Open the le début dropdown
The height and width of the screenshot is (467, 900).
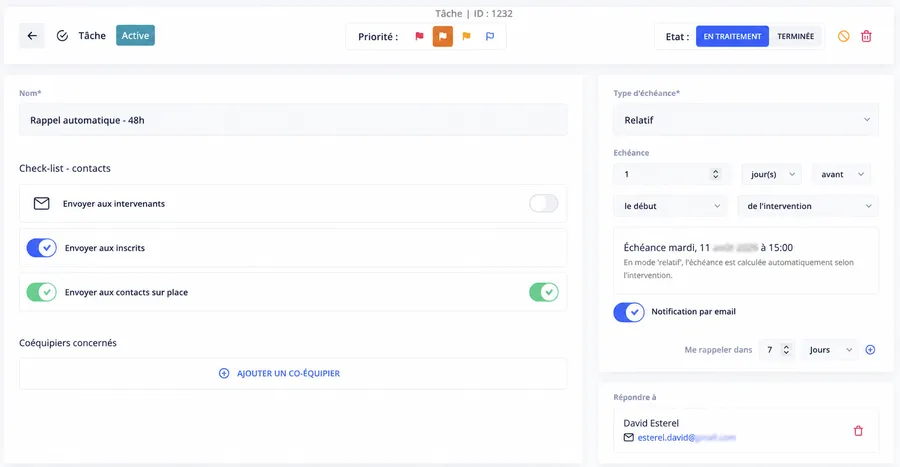coord(671,206)
